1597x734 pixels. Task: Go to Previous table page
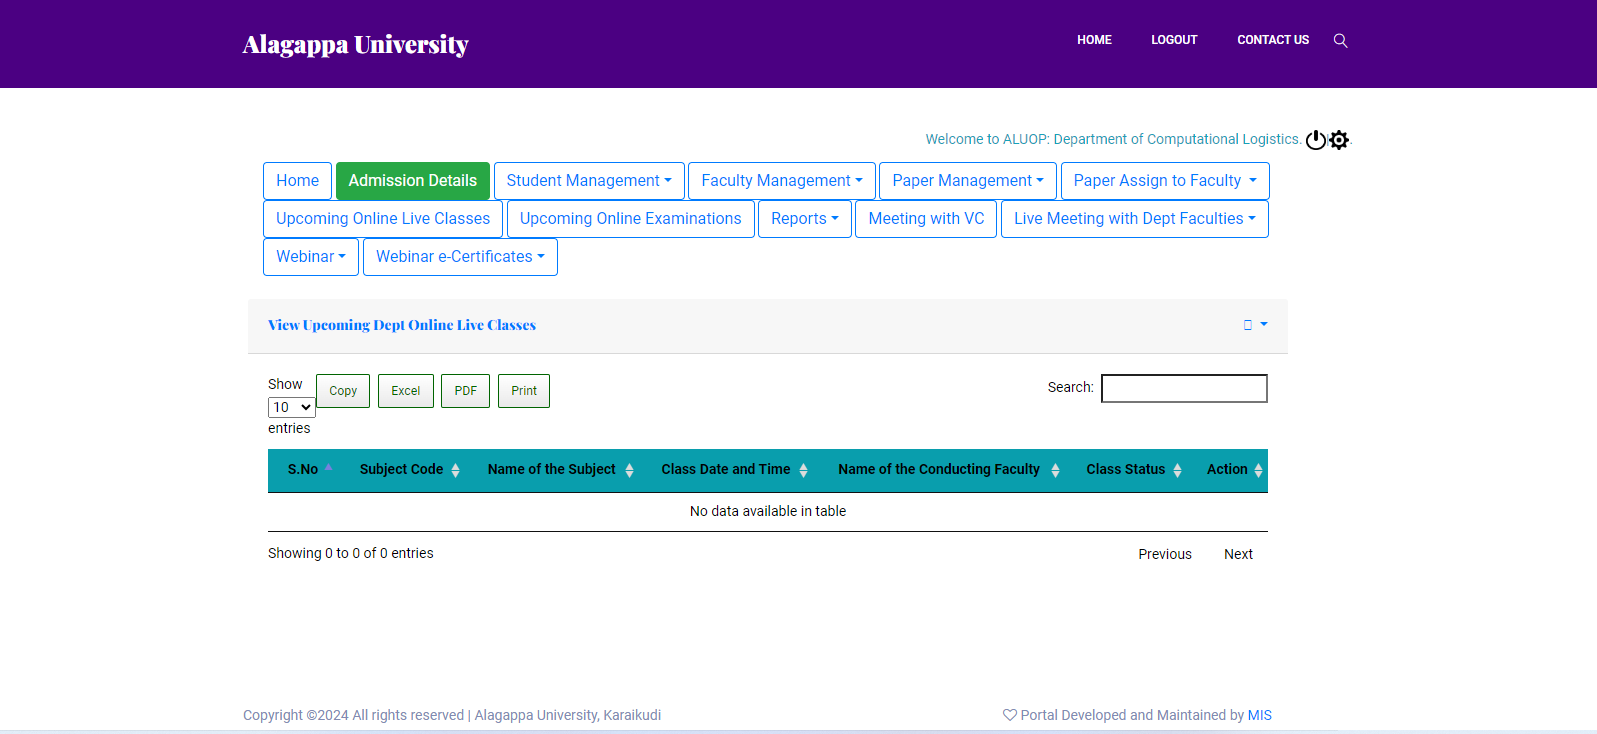[1165, 554]
